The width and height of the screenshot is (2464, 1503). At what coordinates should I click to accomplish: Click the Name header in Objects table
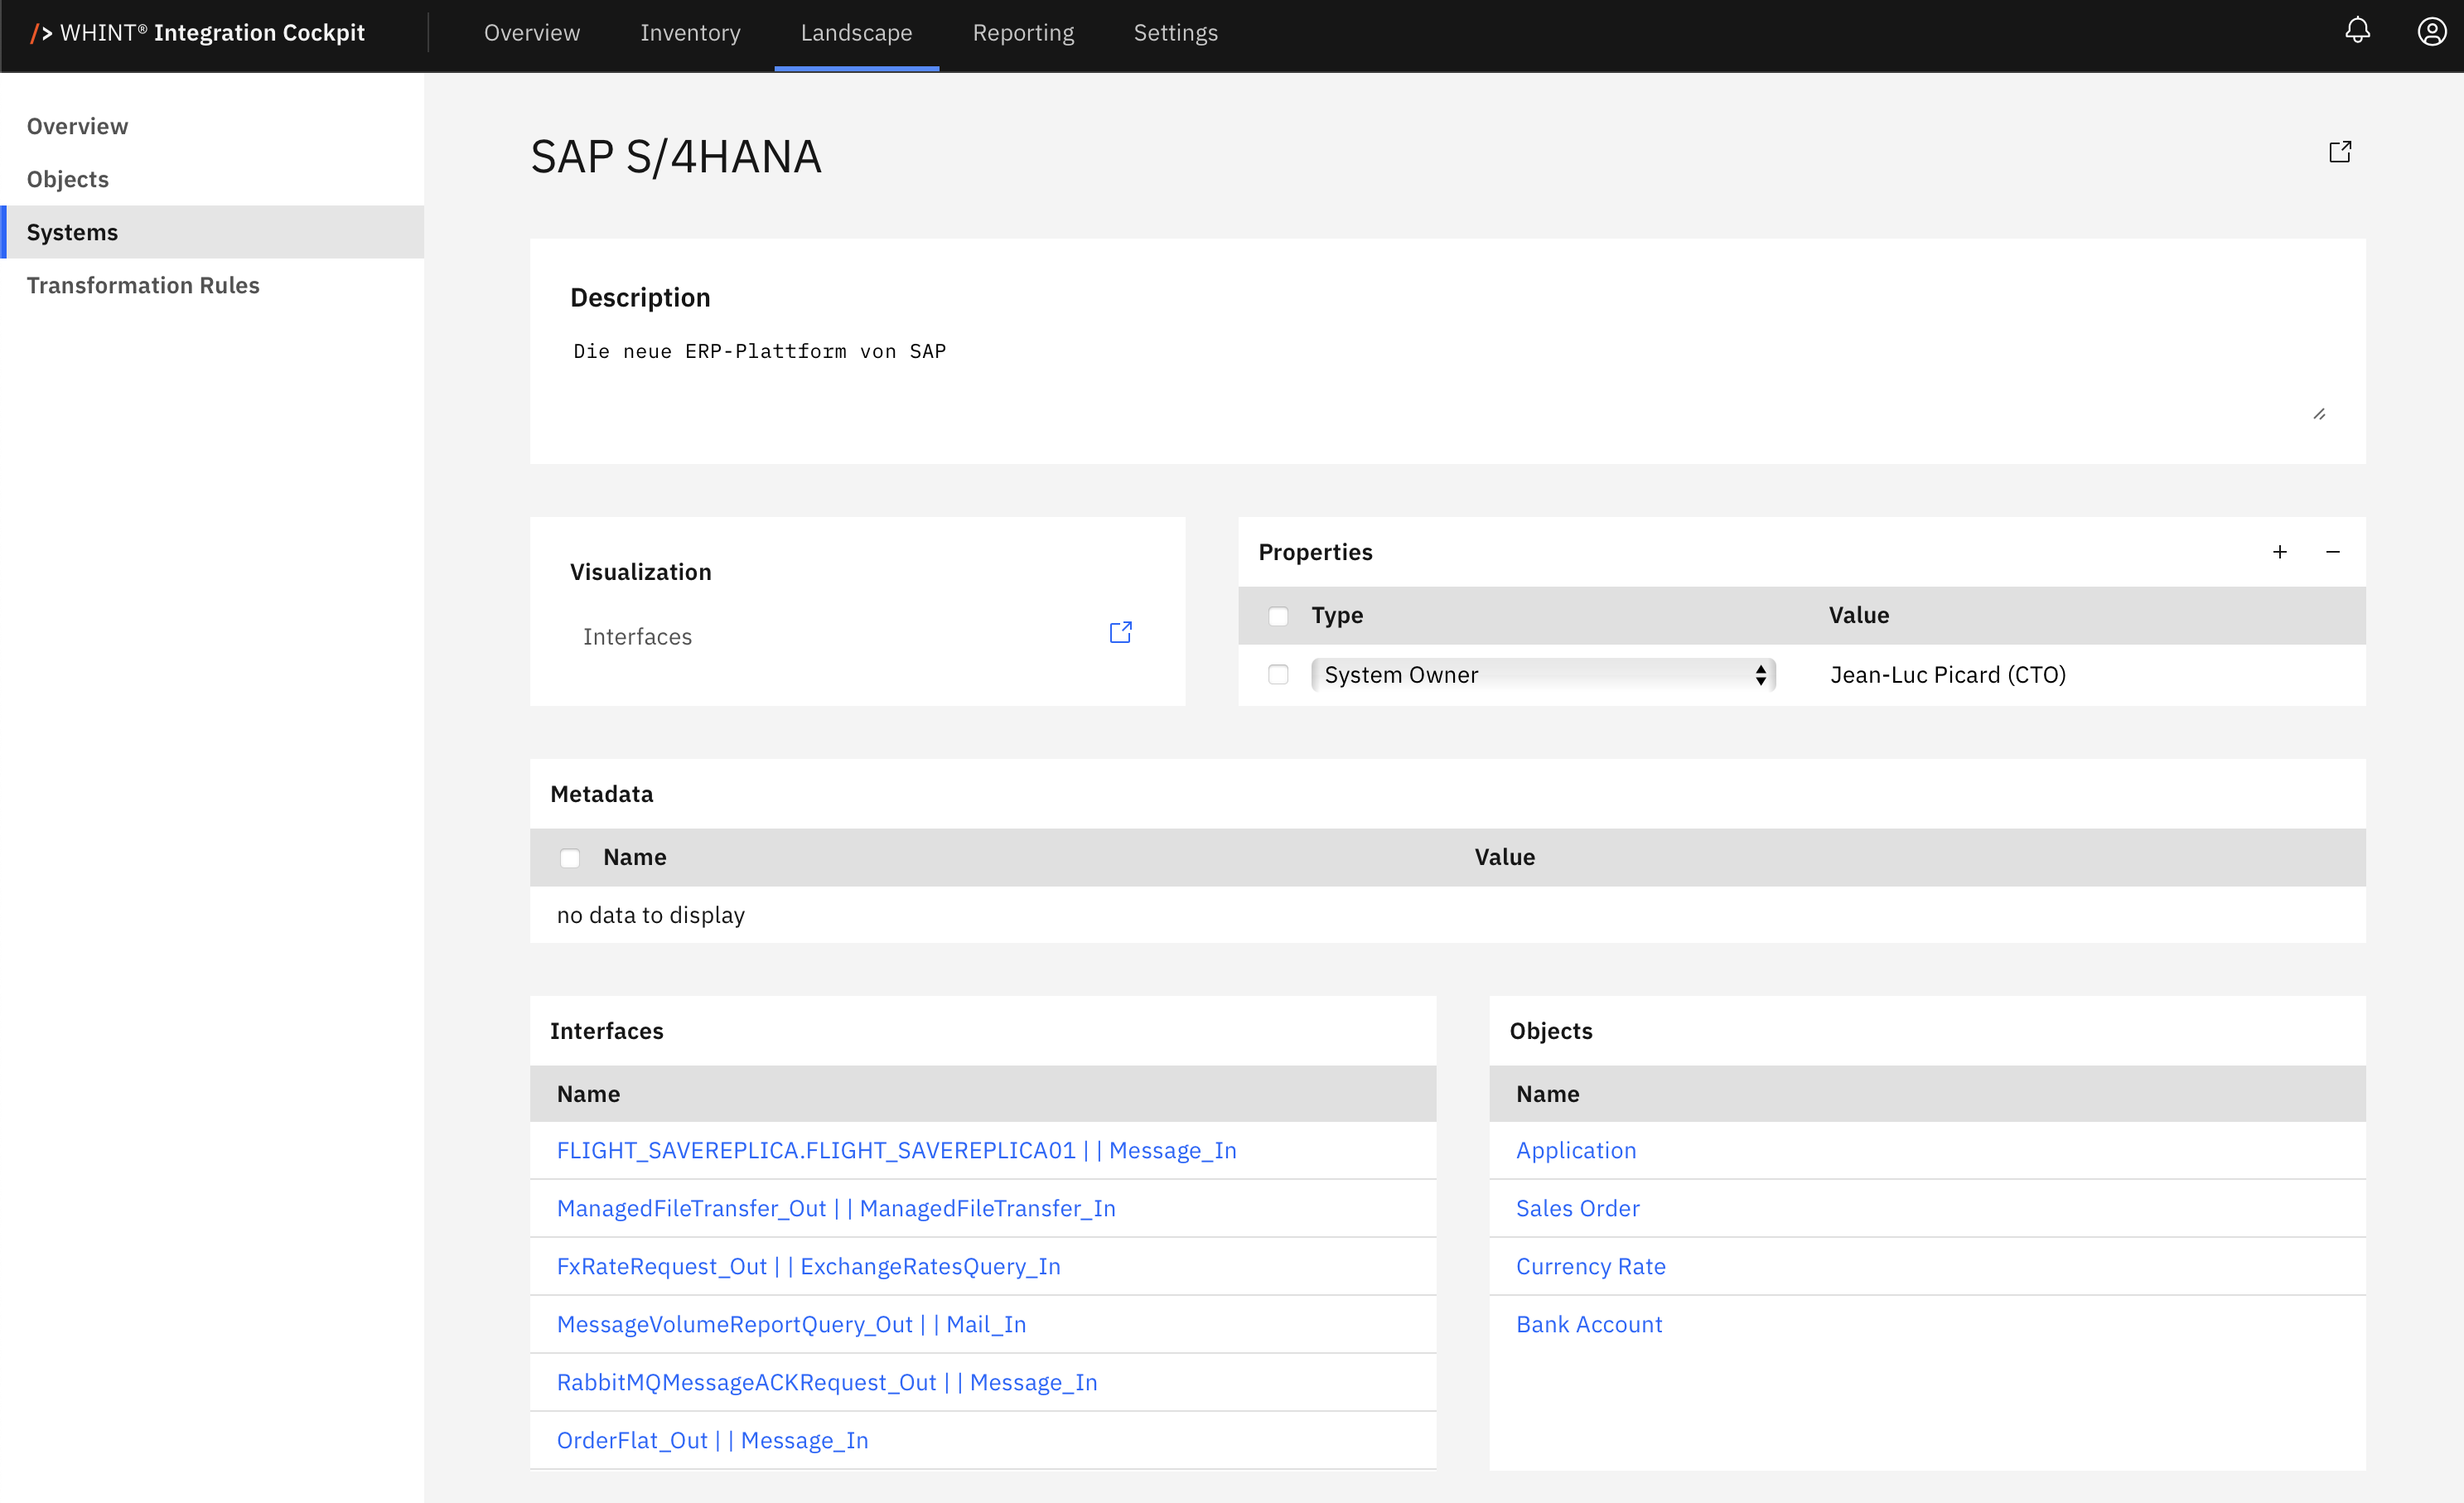pos(1547,1094)
